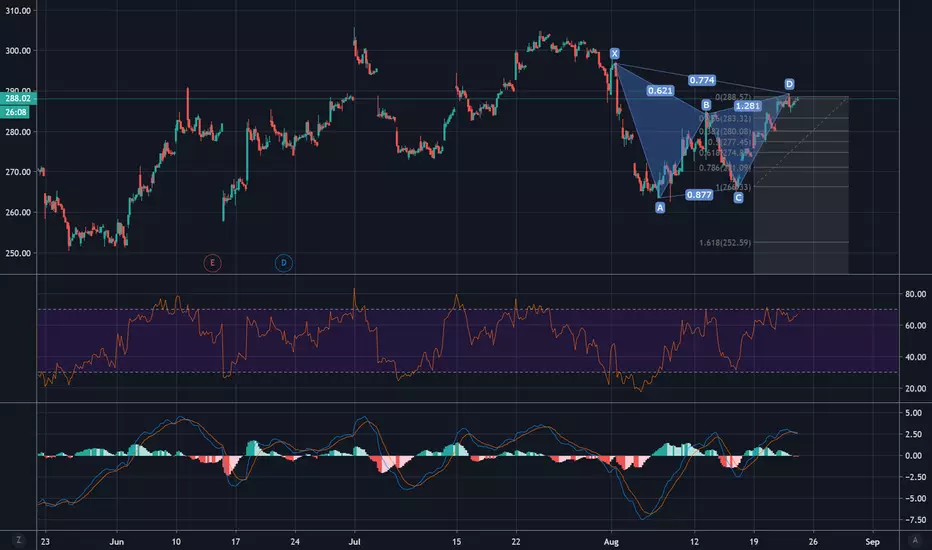932x550 pixels.
Task: Click the Jun date on time axis
Action: (x=116, y=542)
